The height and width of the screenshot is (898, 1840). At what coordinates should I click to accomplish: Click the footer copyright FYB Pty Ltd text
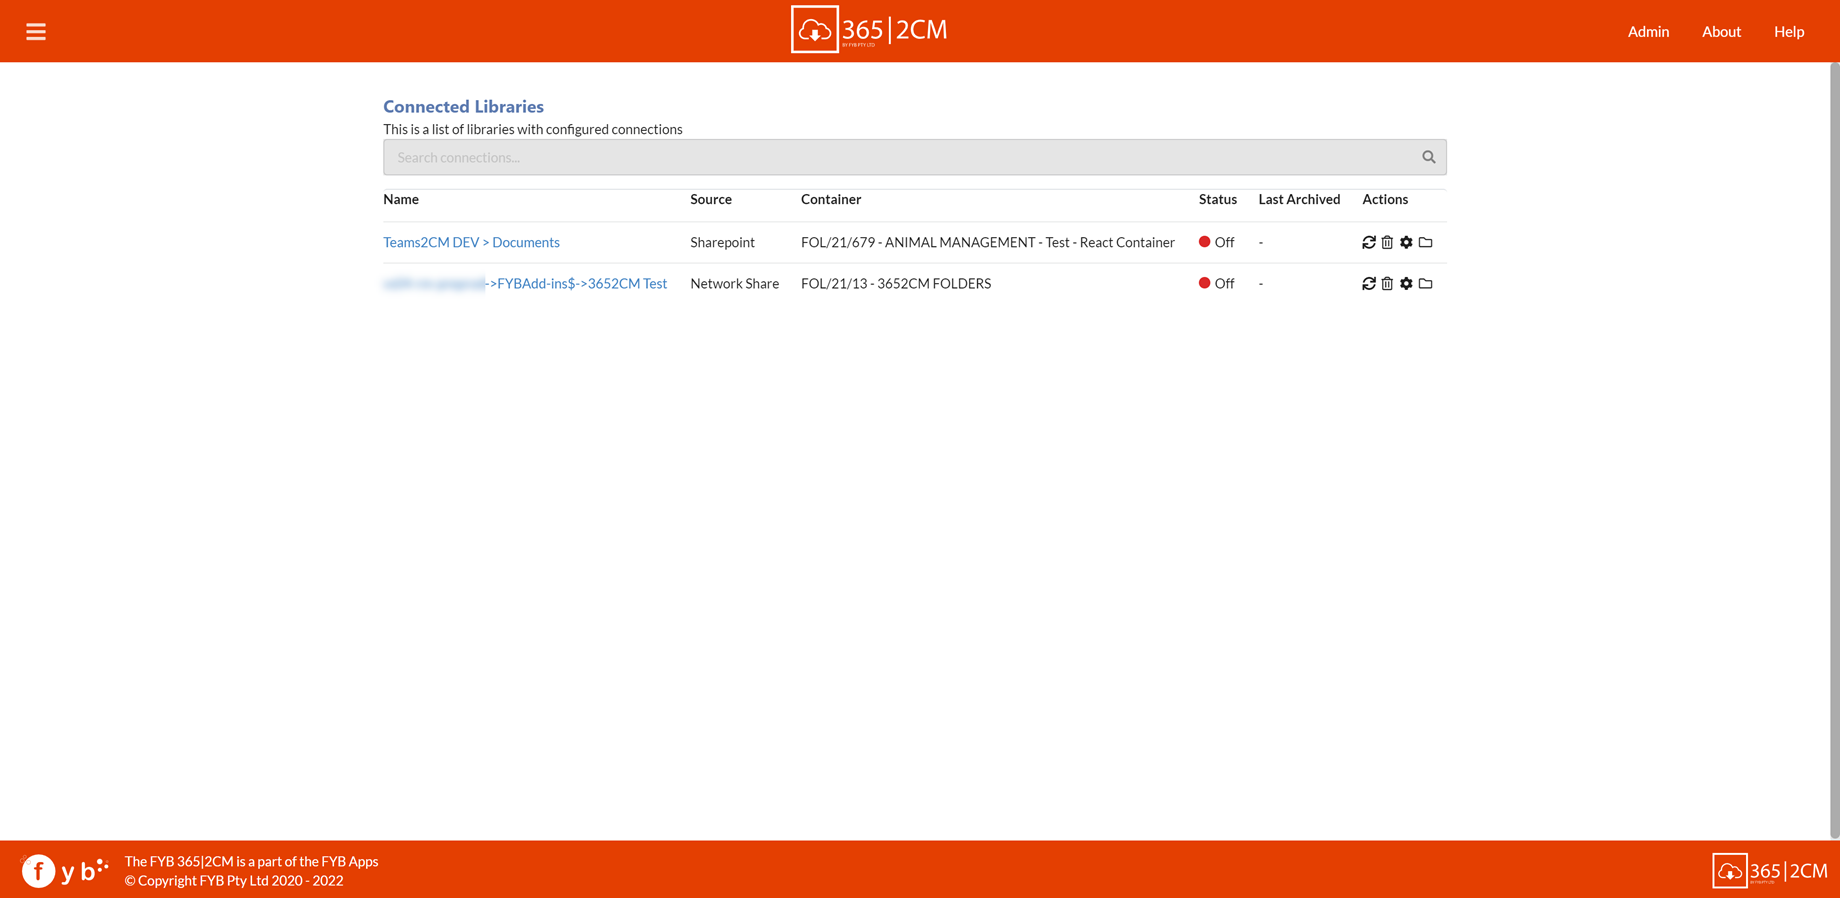click(x=234, y=881)
